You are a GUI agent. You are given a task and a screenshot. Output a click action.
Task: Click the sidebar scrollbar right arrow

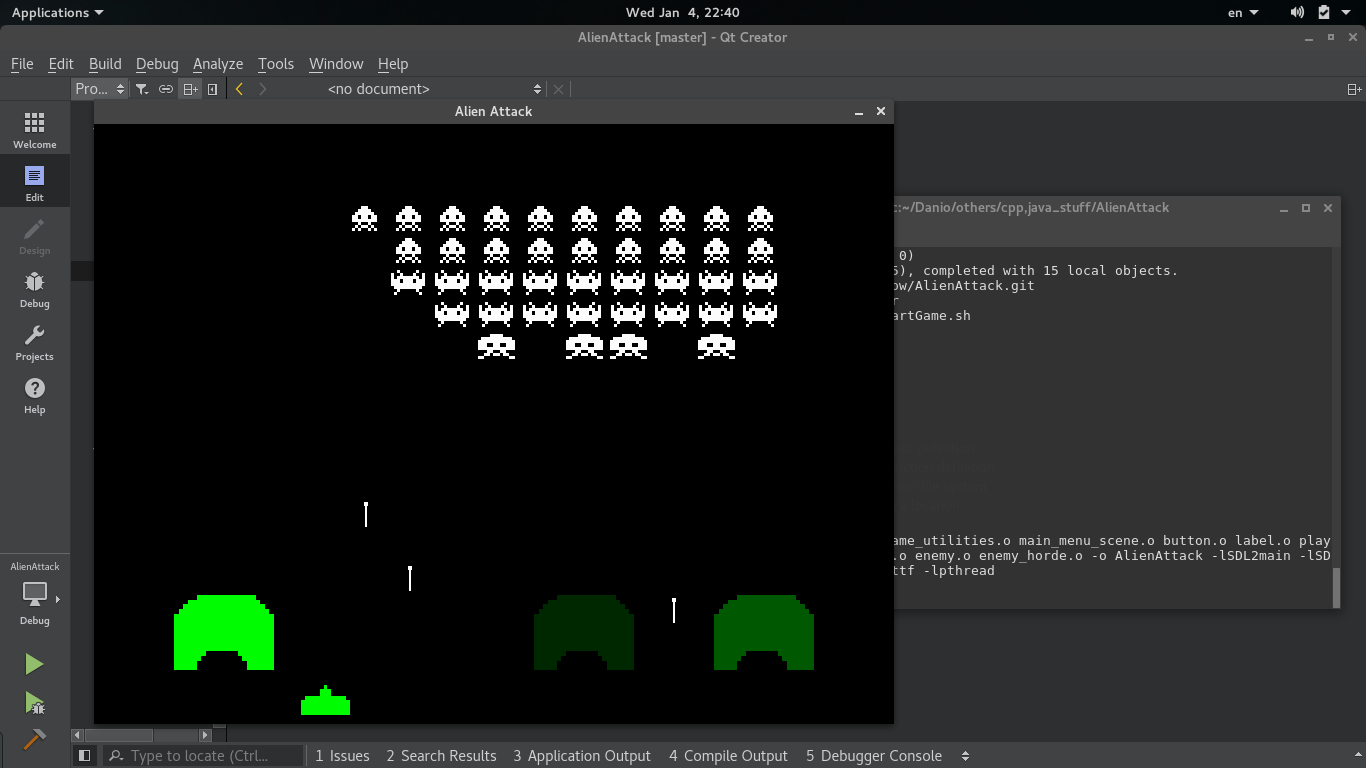(x=205, y=735)
